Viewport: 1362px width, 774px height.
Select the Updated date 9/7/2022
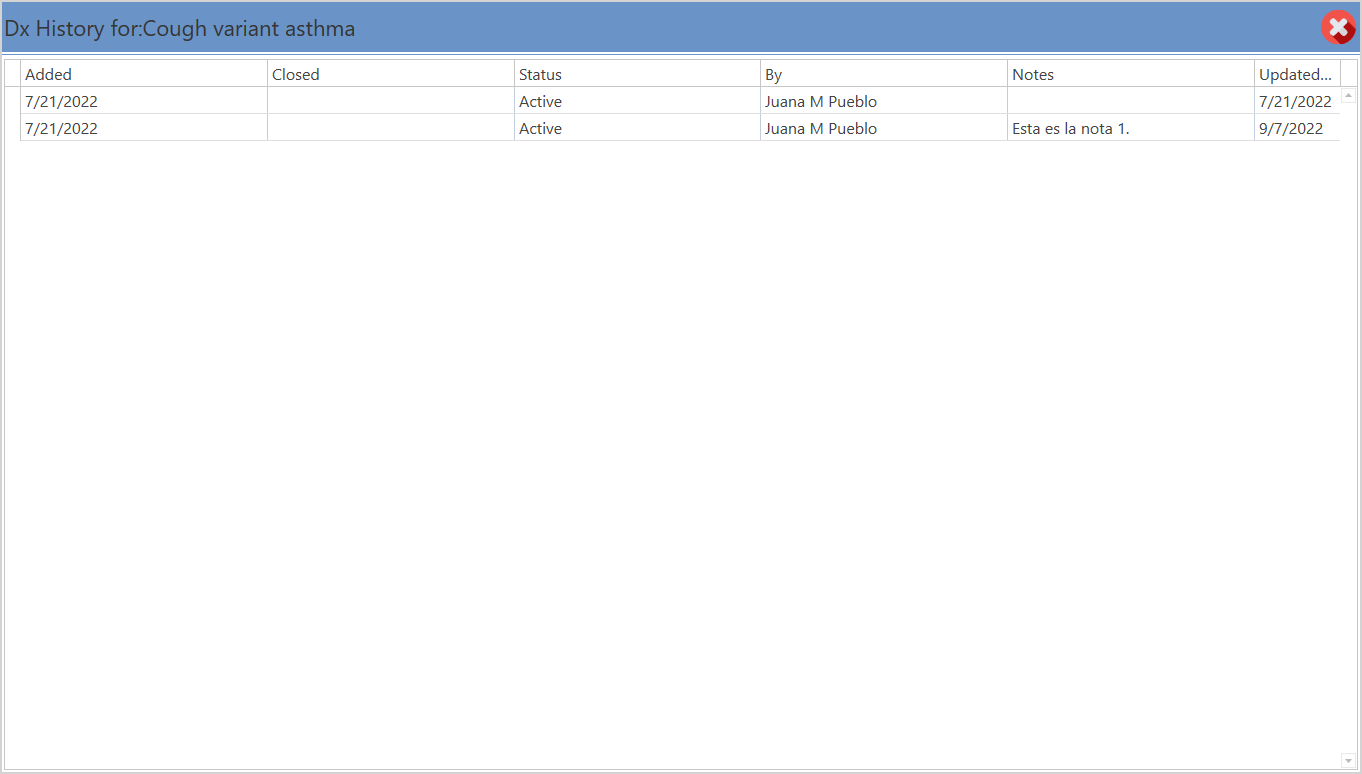tap(1297, 128)
